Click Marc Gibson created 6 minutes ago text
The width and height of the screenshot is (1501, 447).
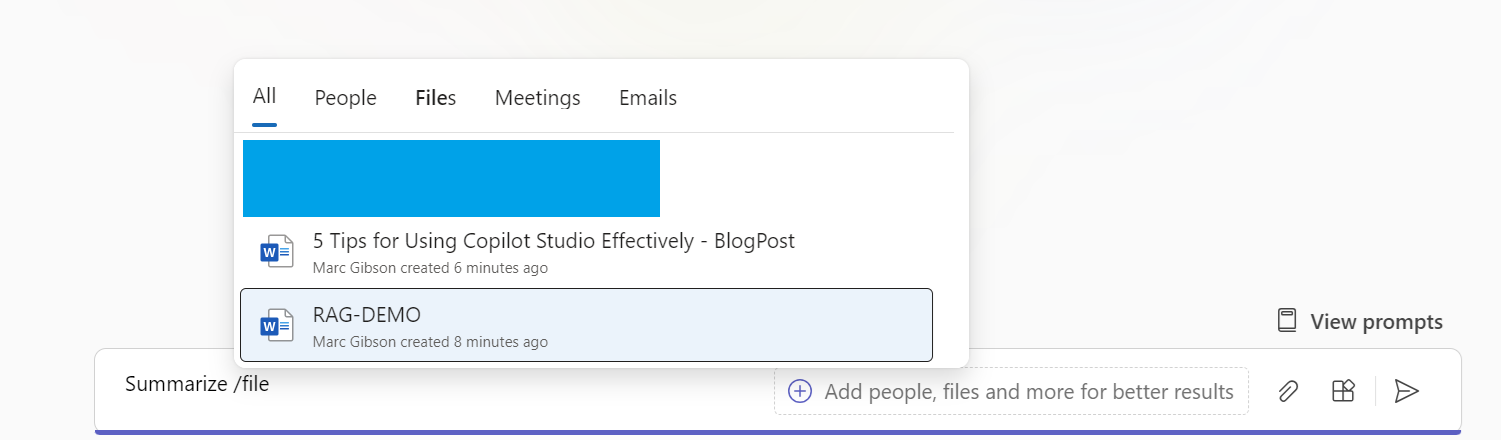[x=430, y=268]
